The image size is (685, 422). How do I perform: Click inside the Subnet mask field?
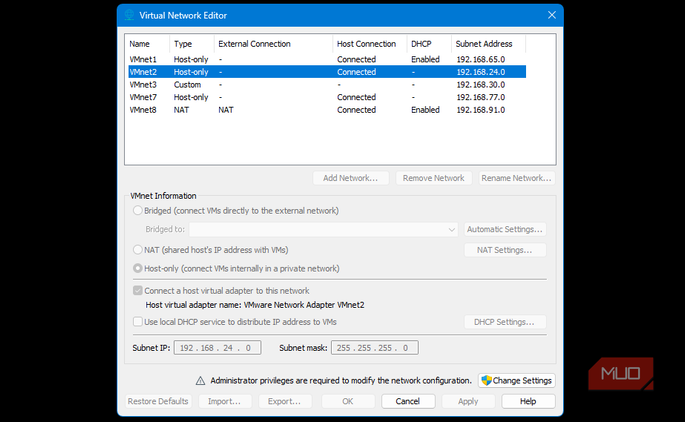click(x=375, y=348)
